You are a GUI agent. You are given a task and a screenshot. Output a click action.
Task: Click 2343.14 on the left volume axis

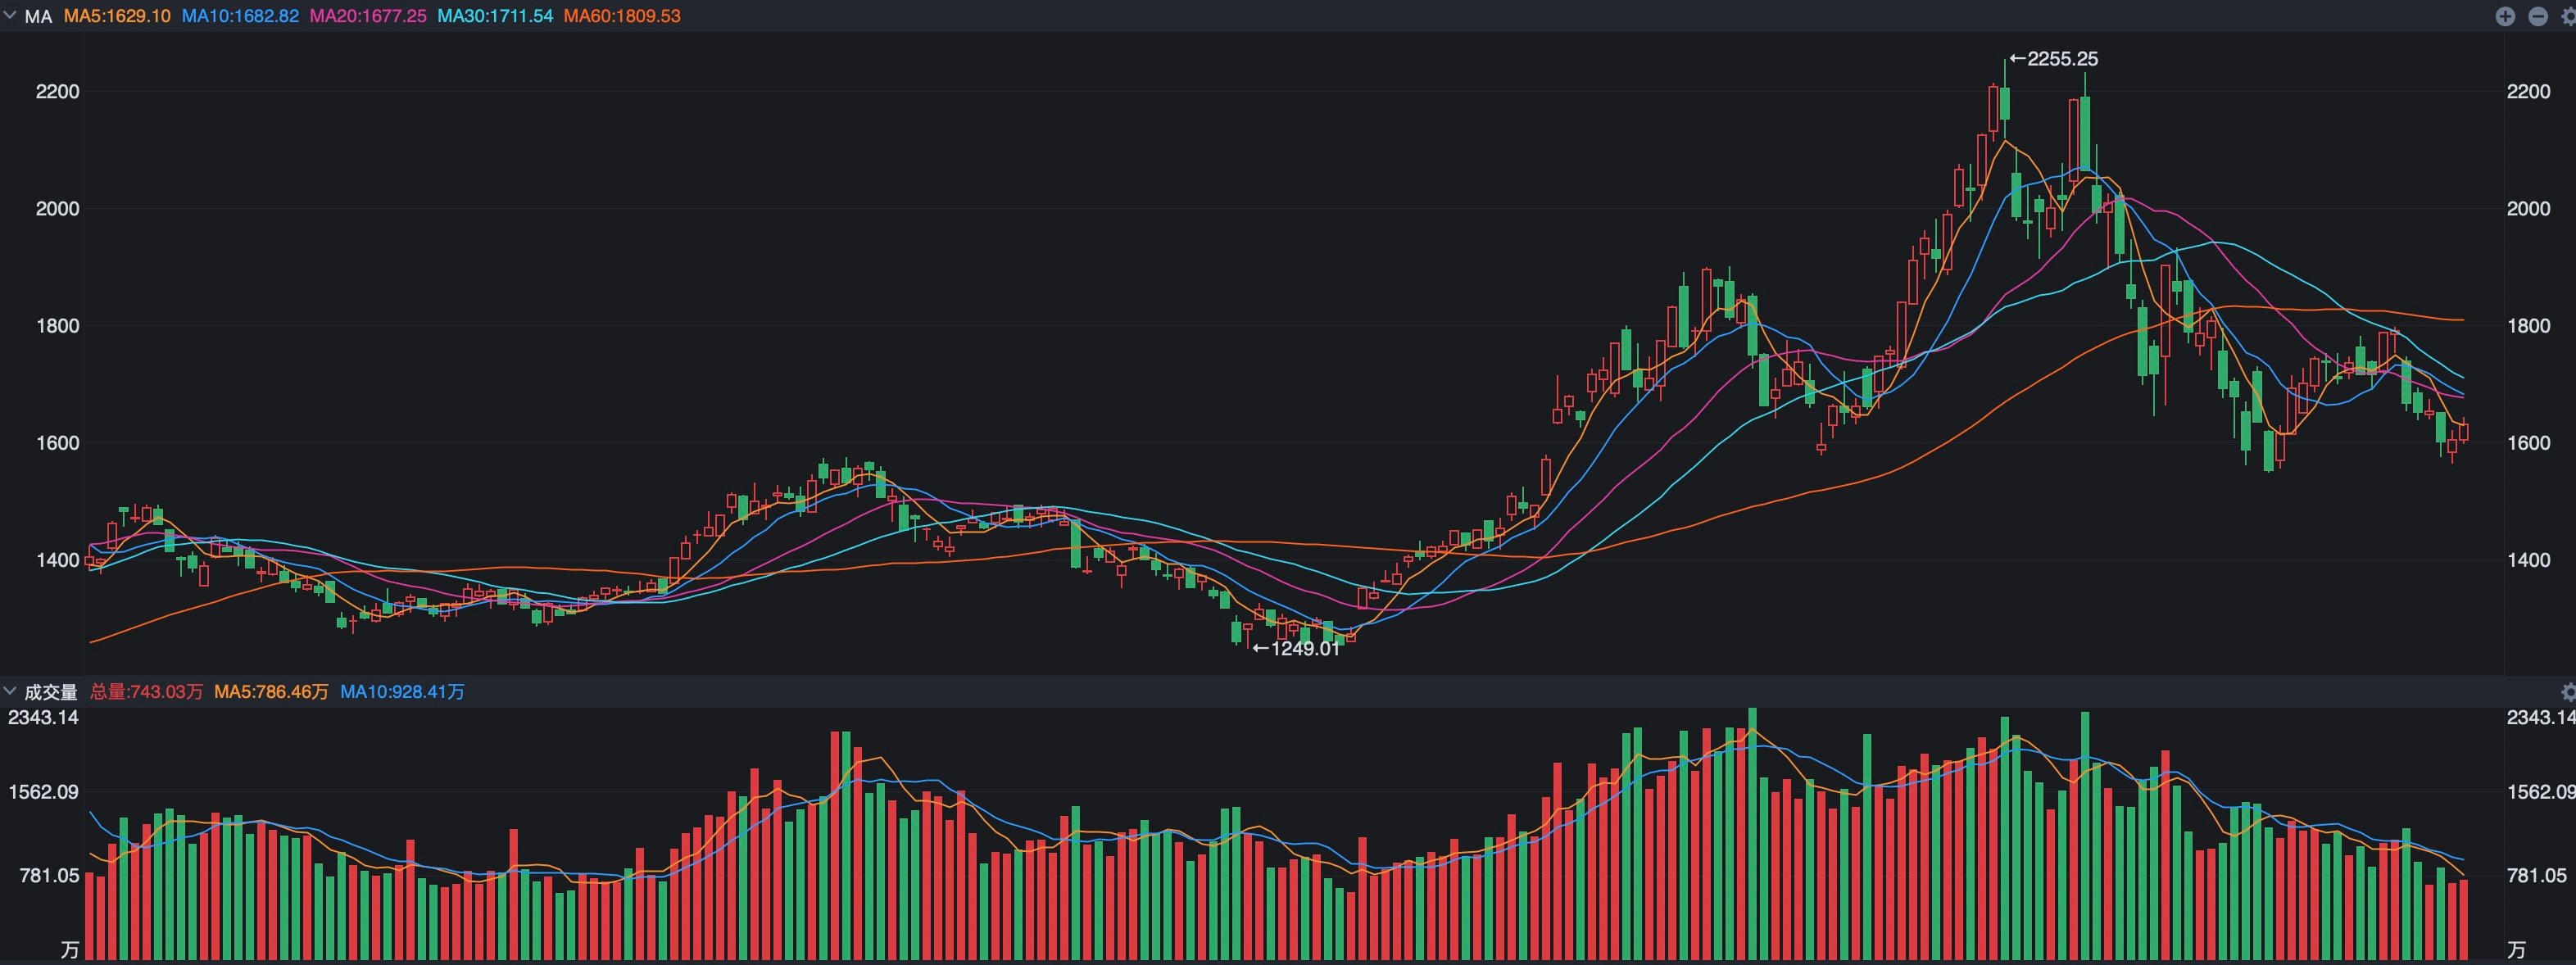pyautogui.click(x=43, y=717)
